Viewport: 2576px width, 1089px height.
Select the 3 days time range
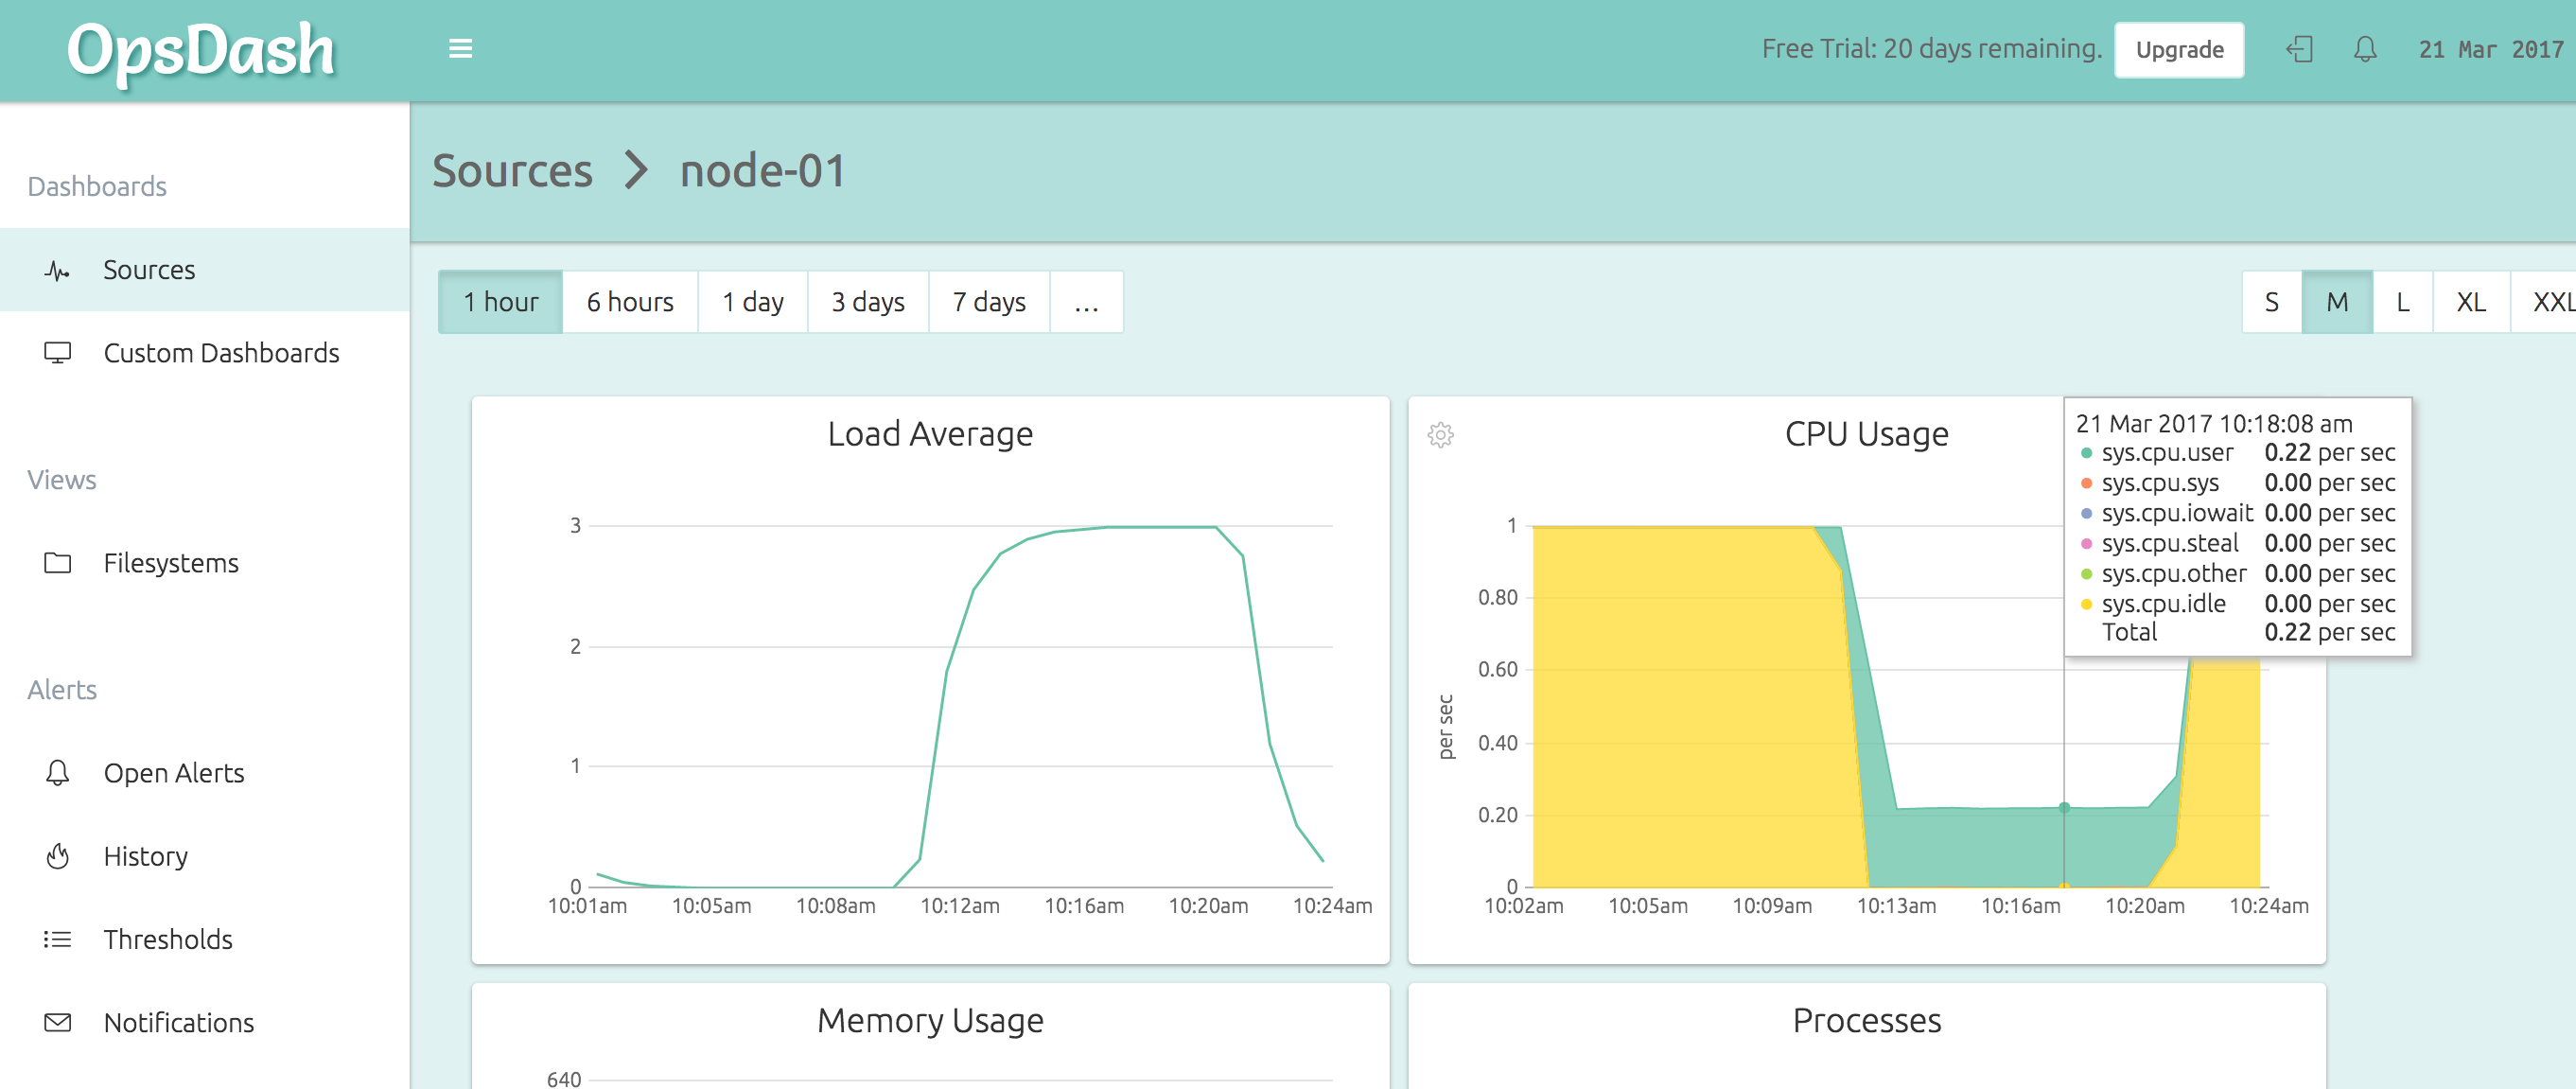click(868, 302)
